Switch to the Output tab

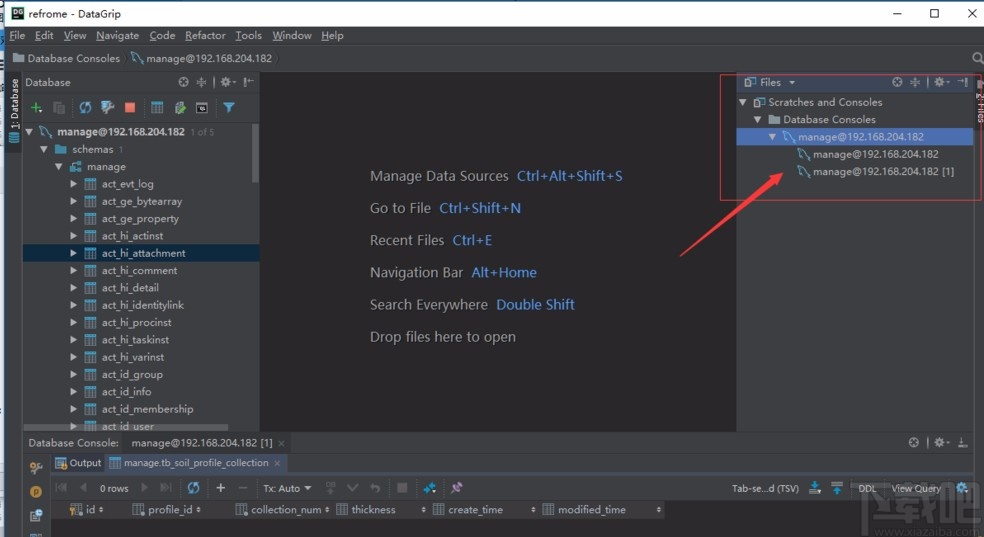[78, 463]
